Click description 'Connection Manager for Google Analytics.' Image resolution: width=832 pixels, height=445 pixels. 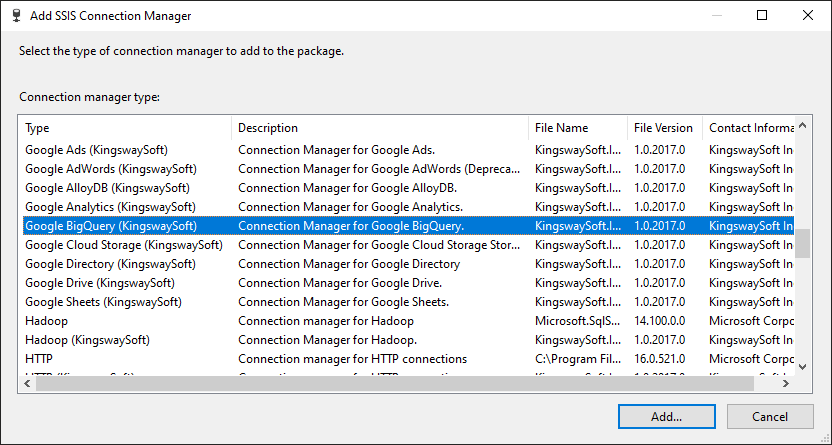[350, 207]
